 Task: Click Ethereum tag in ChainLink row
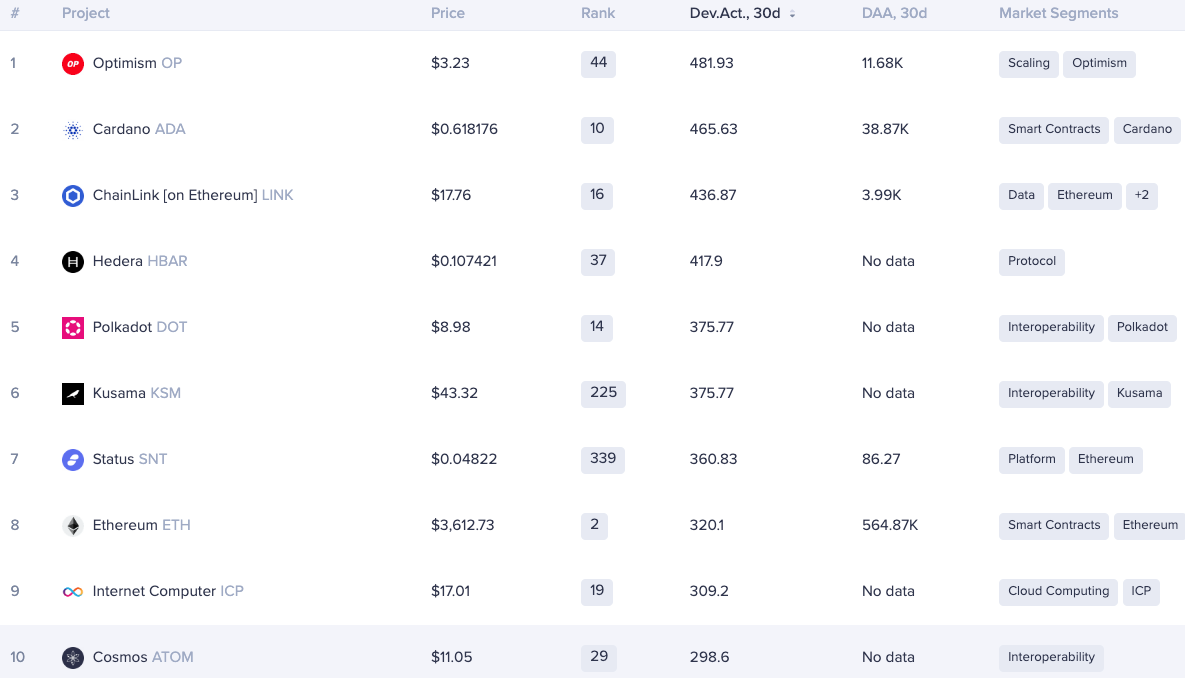point(1084,195)
